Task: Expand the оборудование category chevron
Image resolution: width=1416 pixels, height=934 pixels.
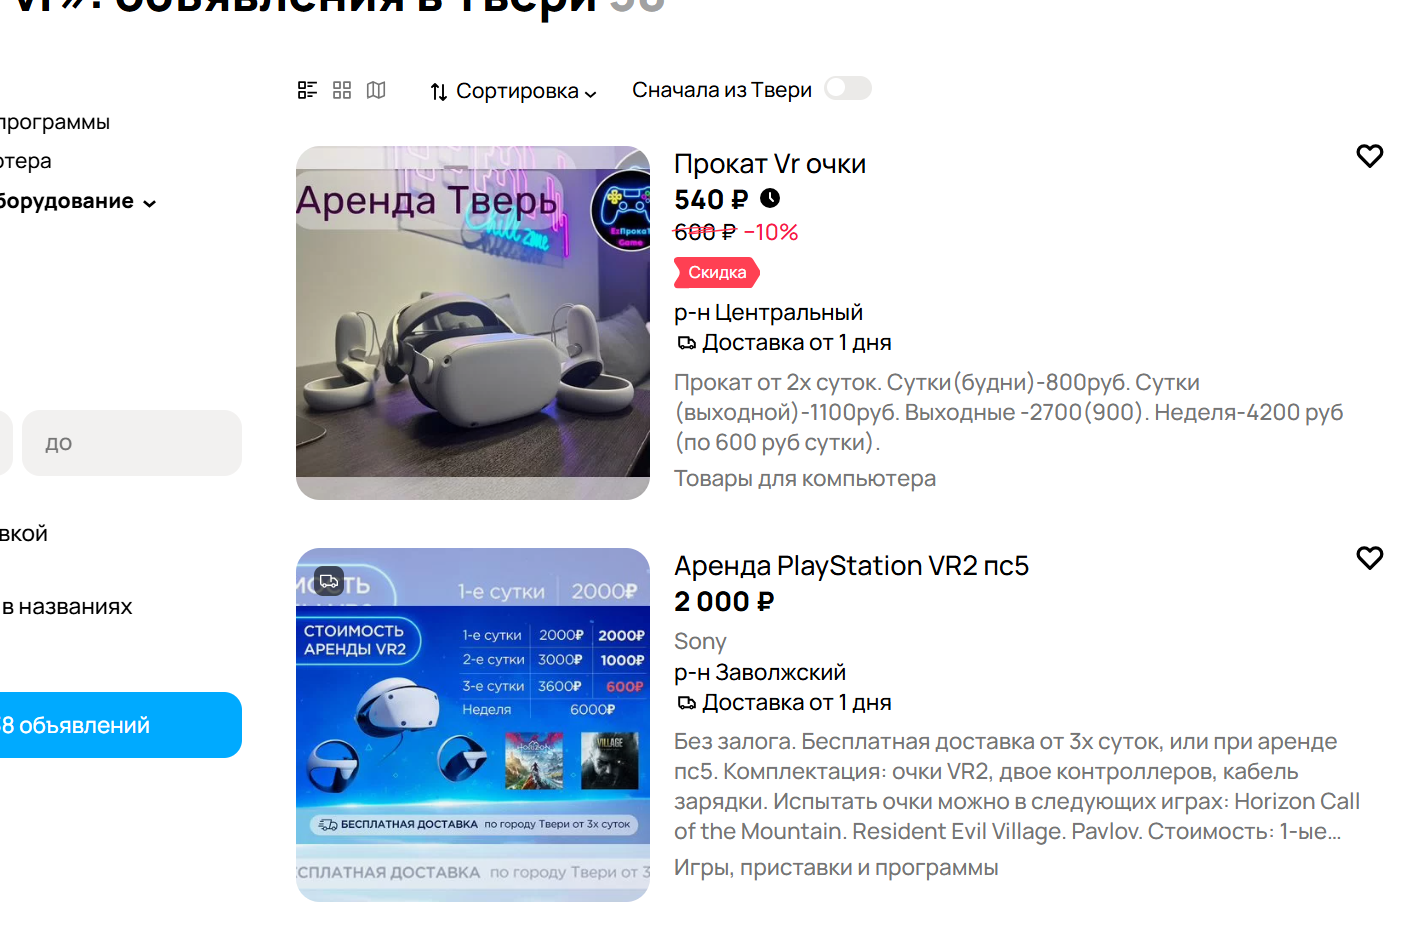Action: [150, 203]
